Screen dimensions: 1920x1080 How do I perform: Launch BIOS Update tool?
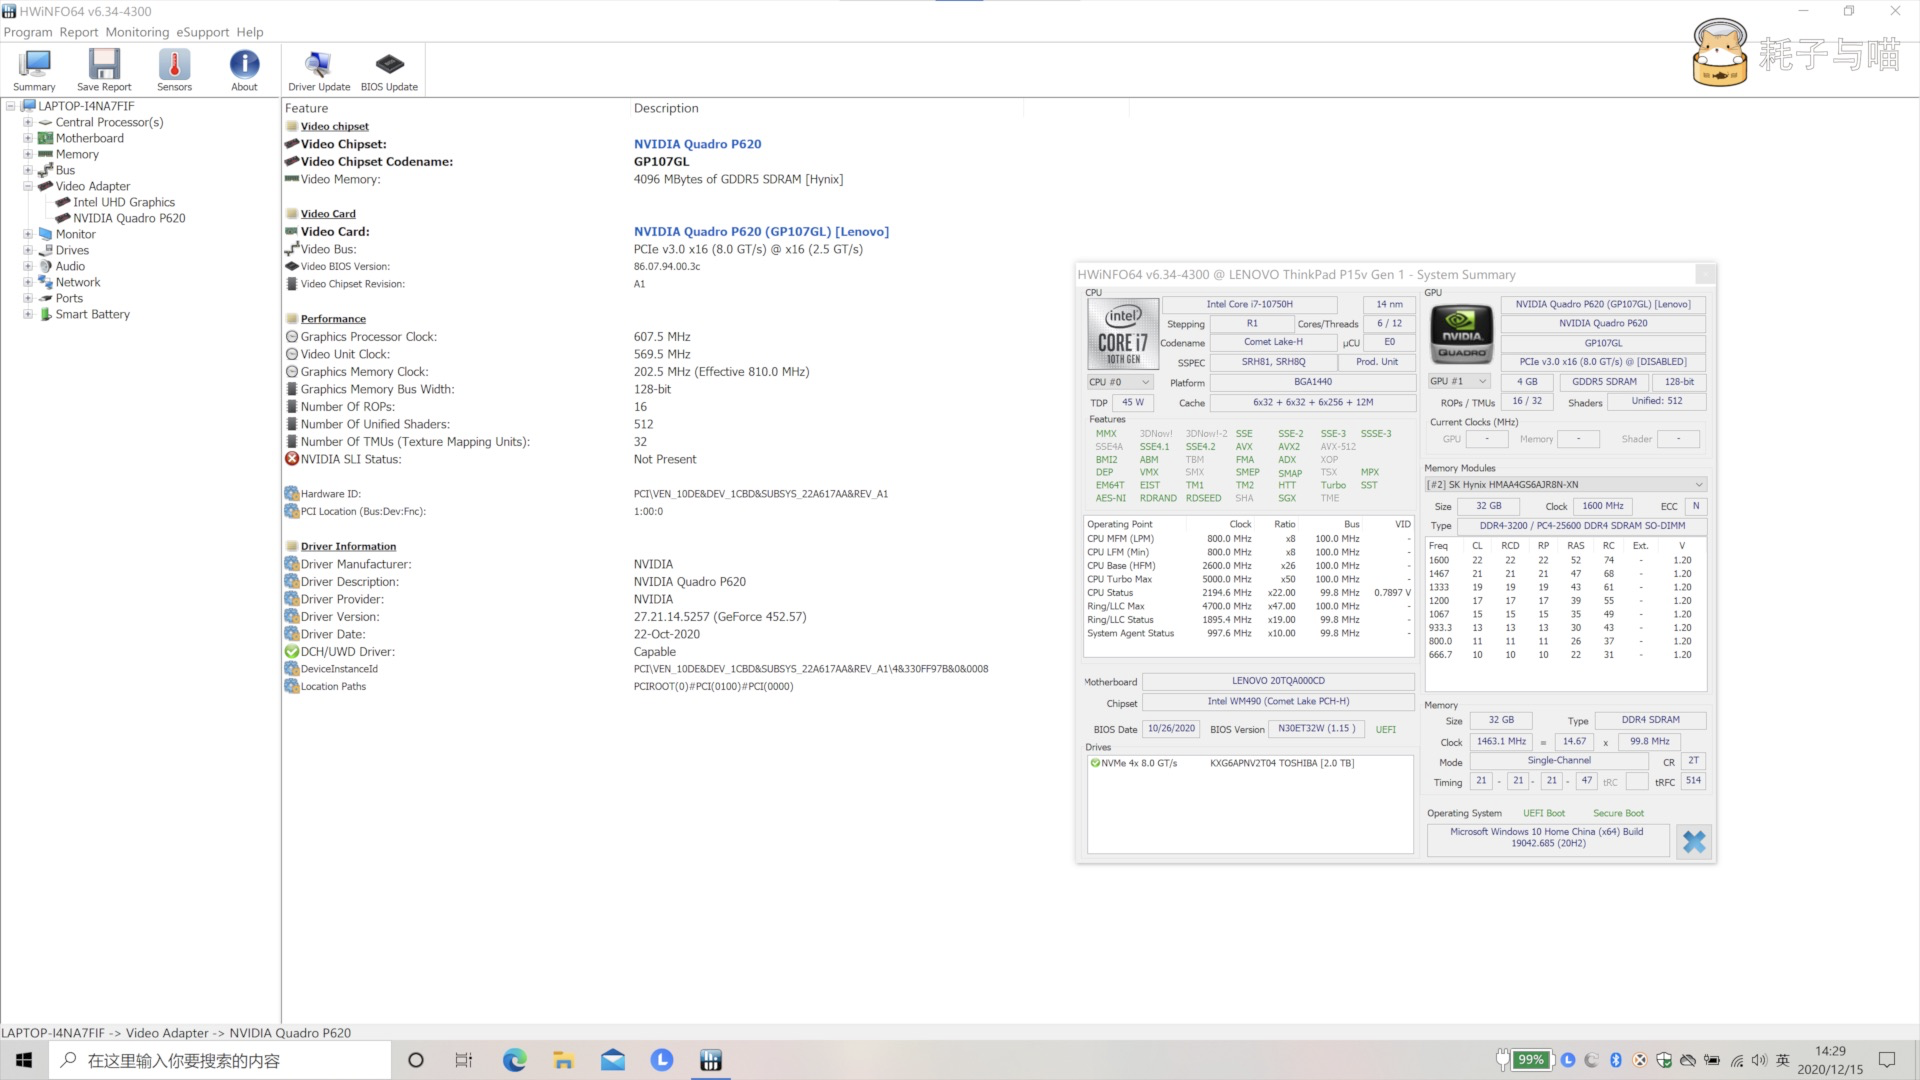[389, 71]
